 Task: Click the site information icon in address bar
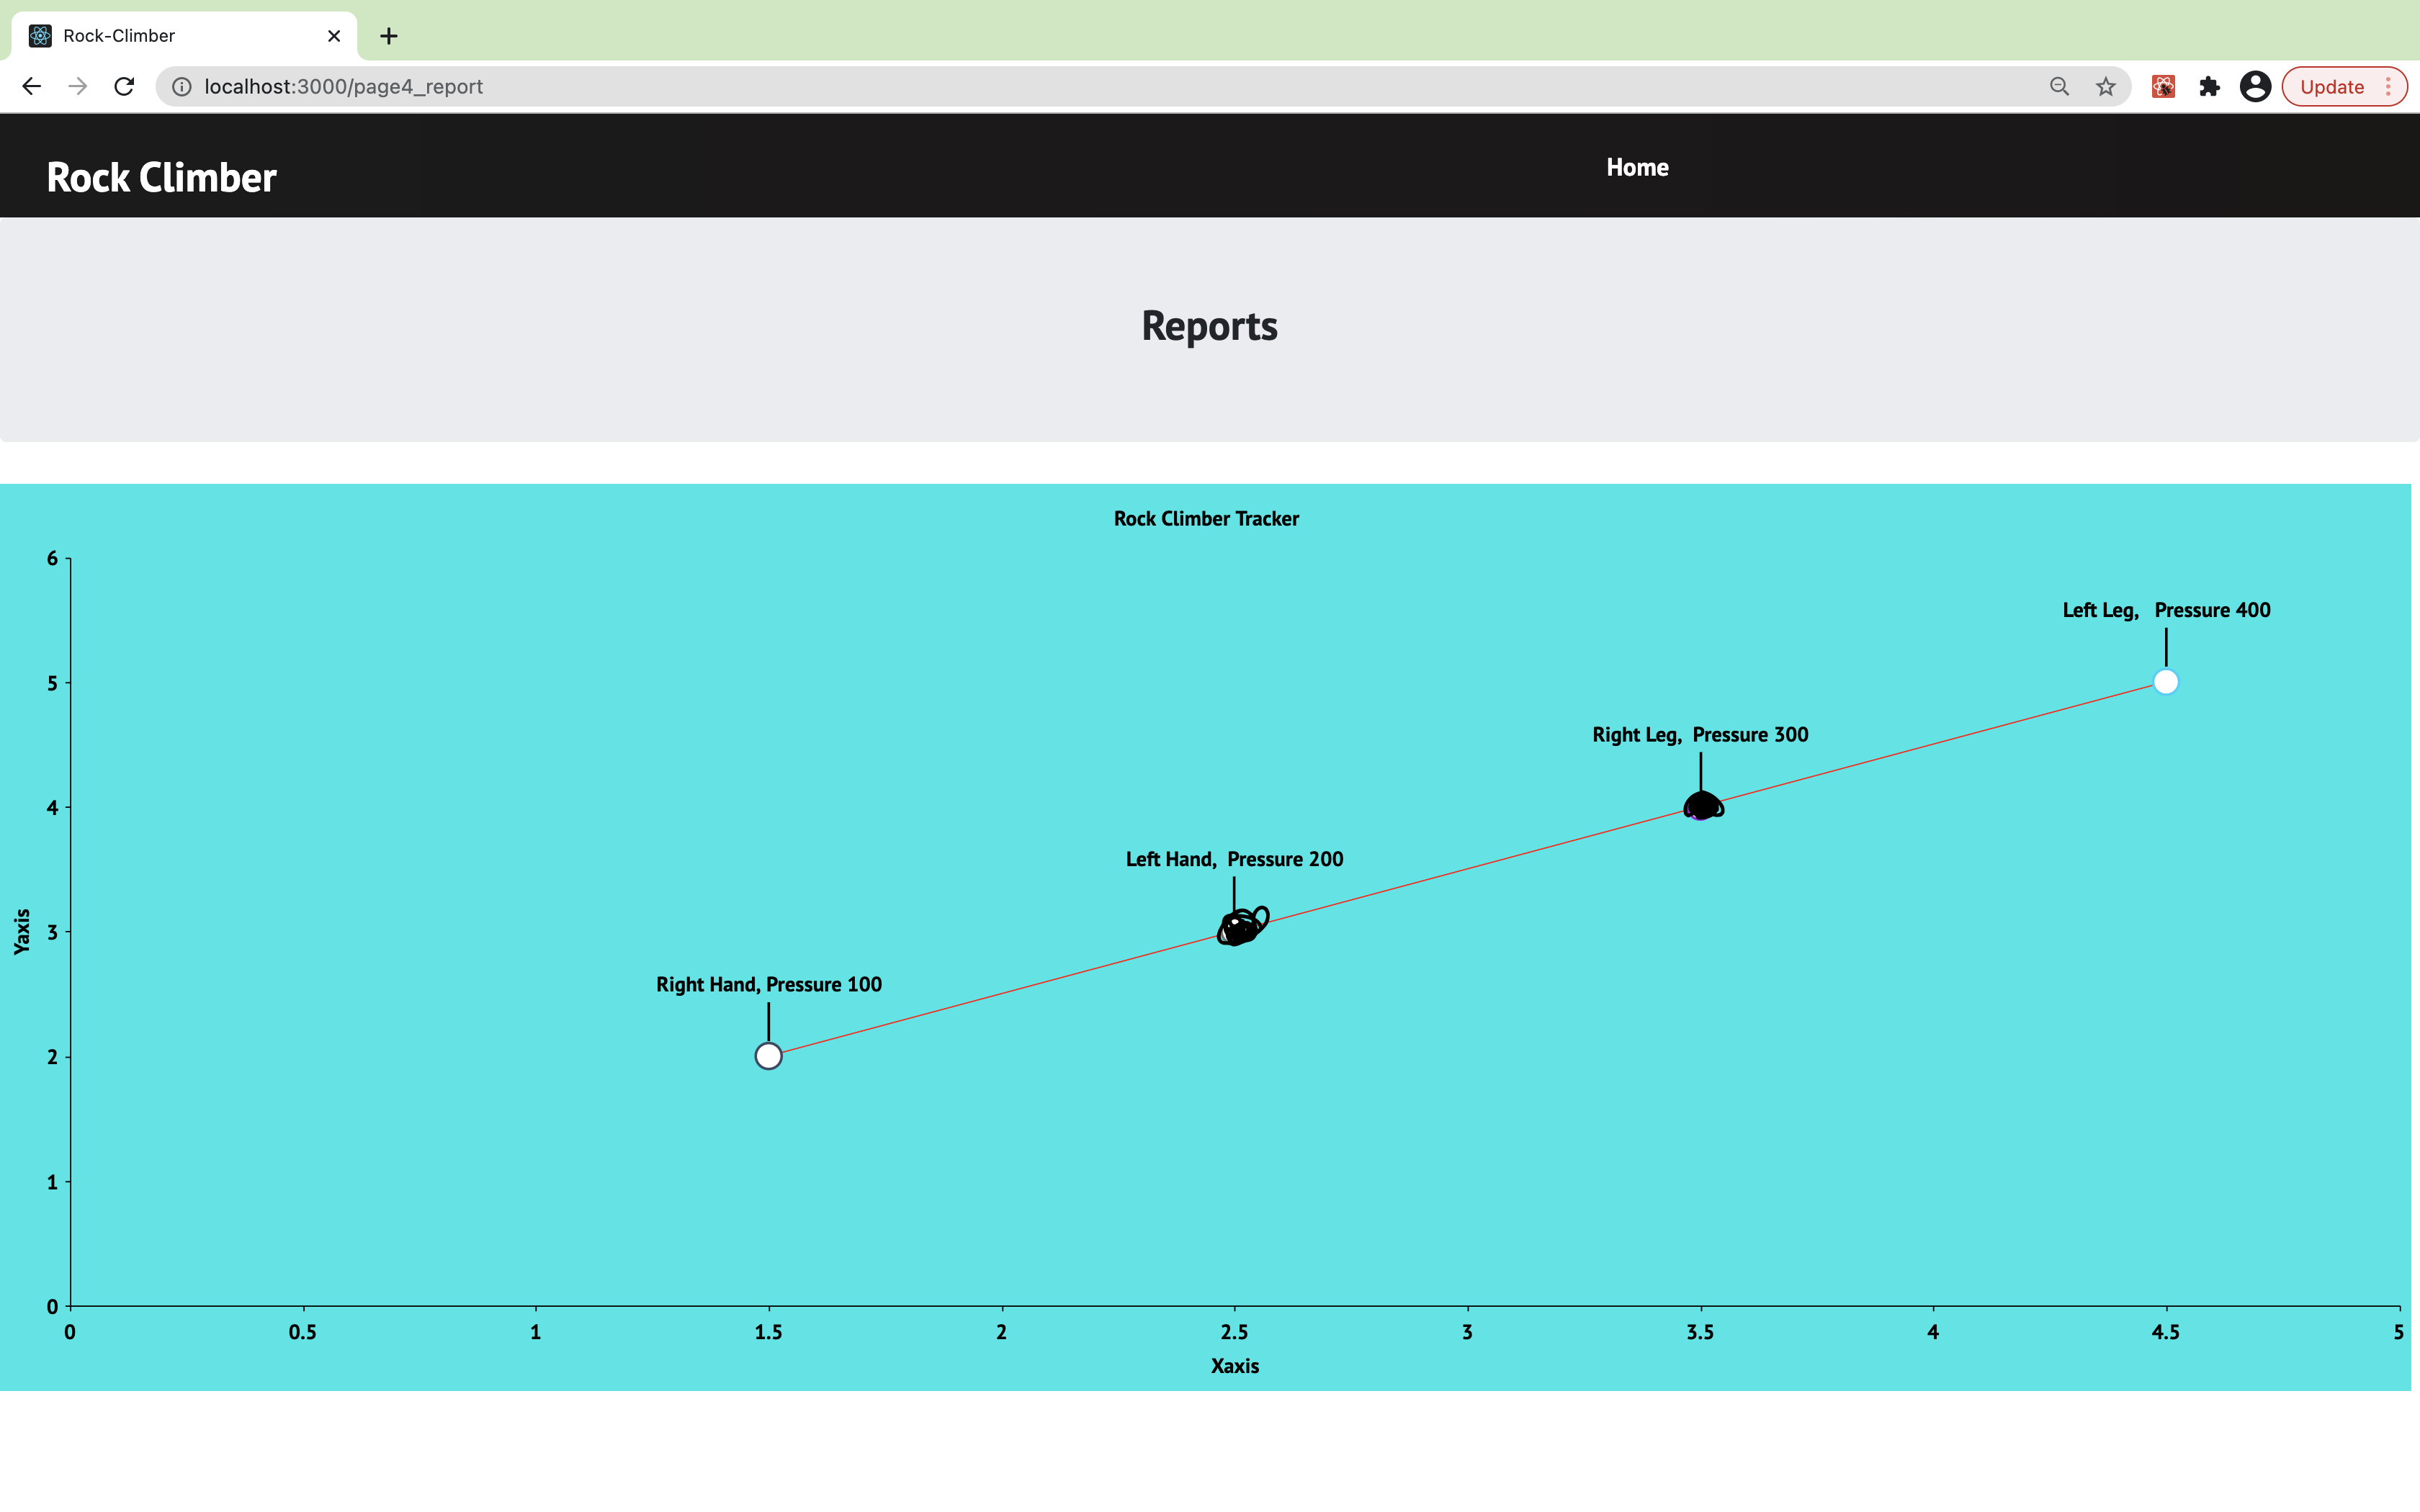tap(182, 87)
